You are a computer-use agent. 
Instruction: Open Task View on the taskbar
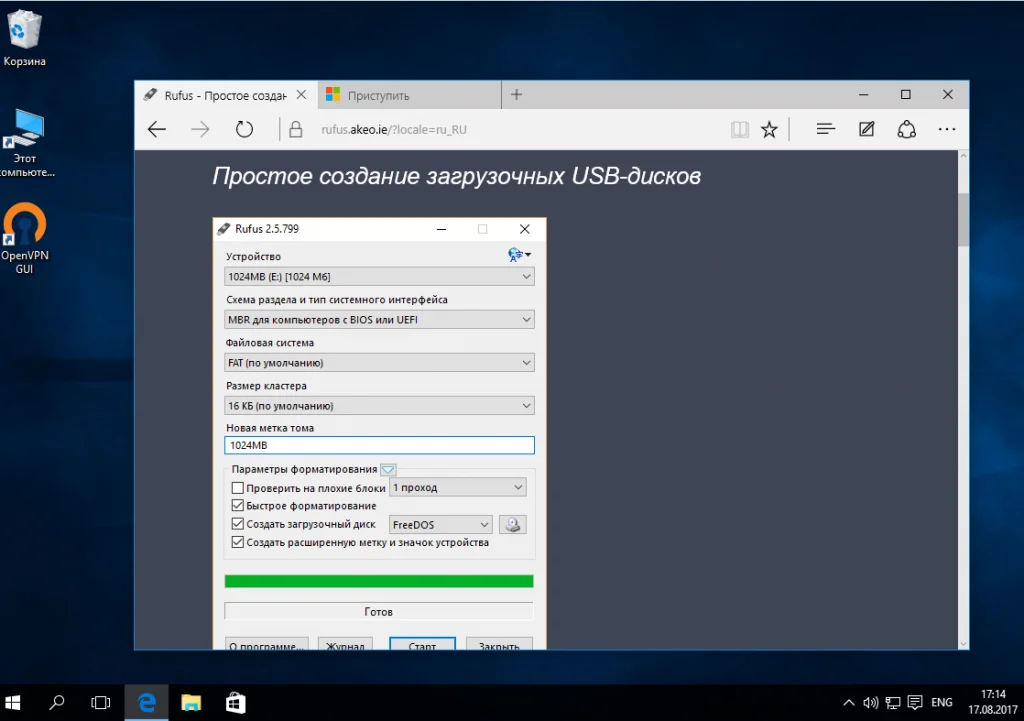click(x=101, y=703)
